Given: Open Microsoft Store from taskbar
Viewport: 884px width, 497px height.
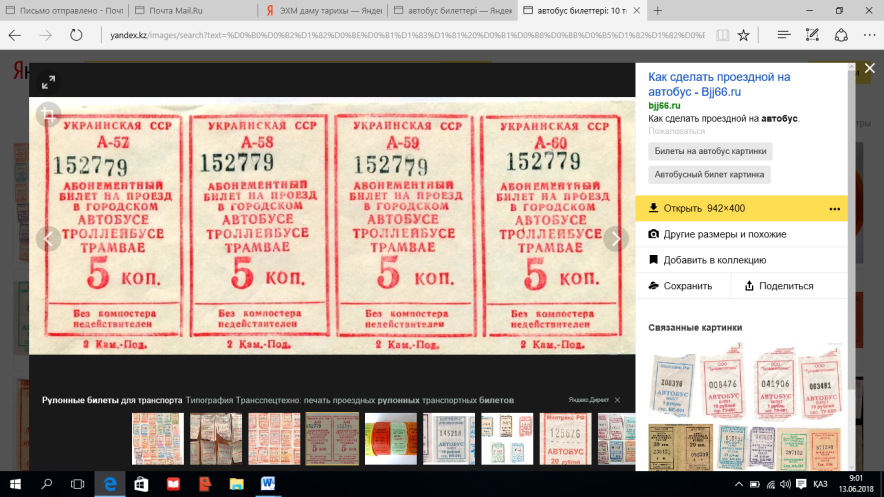Looking at the screenshot, I should point(142,484).
